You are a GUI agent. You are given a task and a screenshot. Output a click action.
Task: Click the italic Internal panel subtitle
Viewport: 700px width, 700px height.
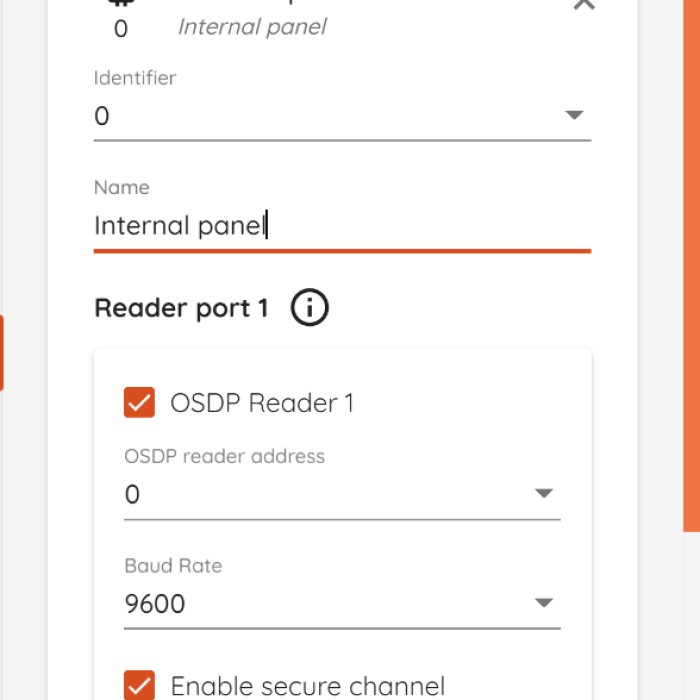tap(252, 27)
